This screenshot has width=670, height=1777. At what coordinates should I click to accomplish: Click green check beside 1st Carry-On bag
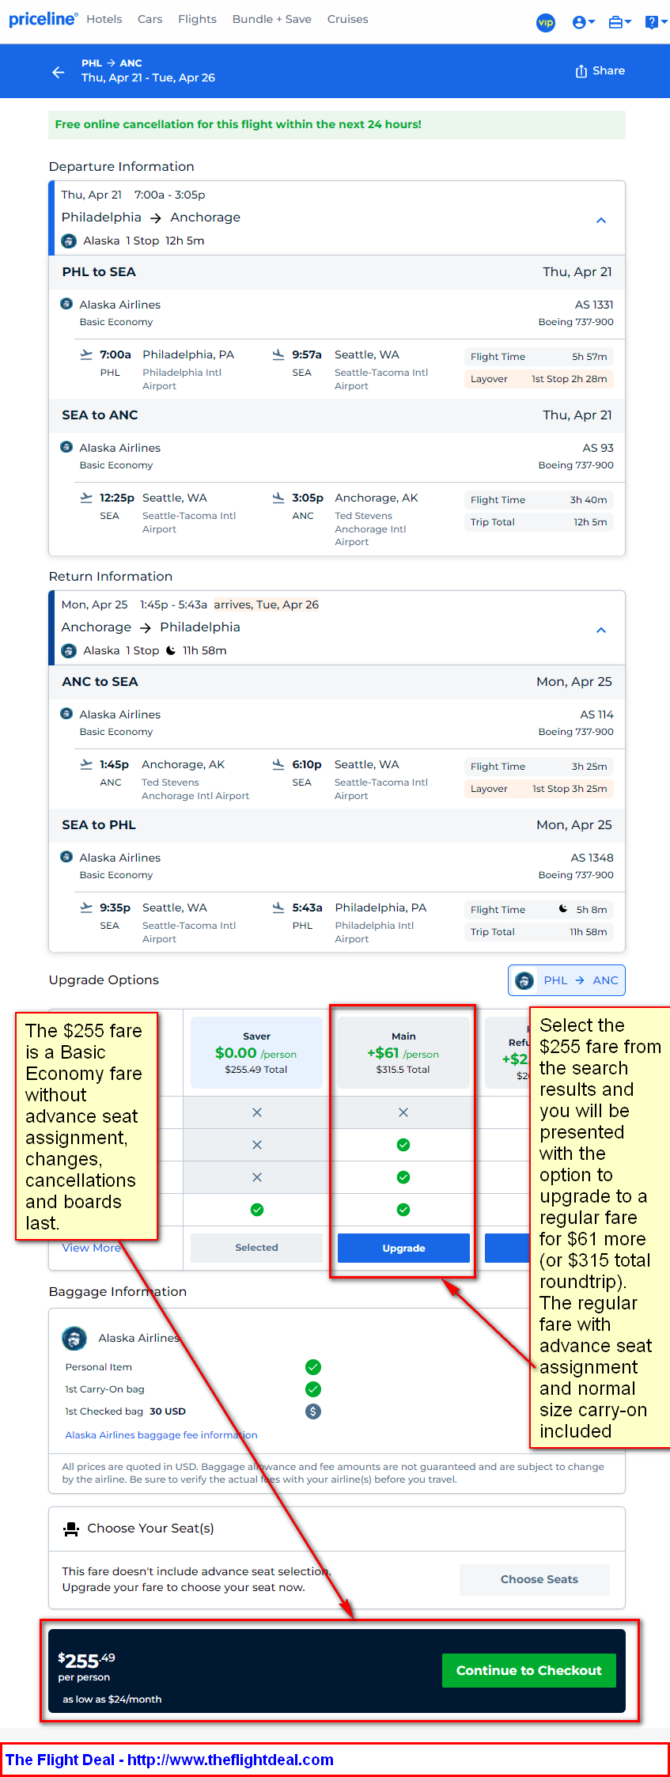point(313,1389)
